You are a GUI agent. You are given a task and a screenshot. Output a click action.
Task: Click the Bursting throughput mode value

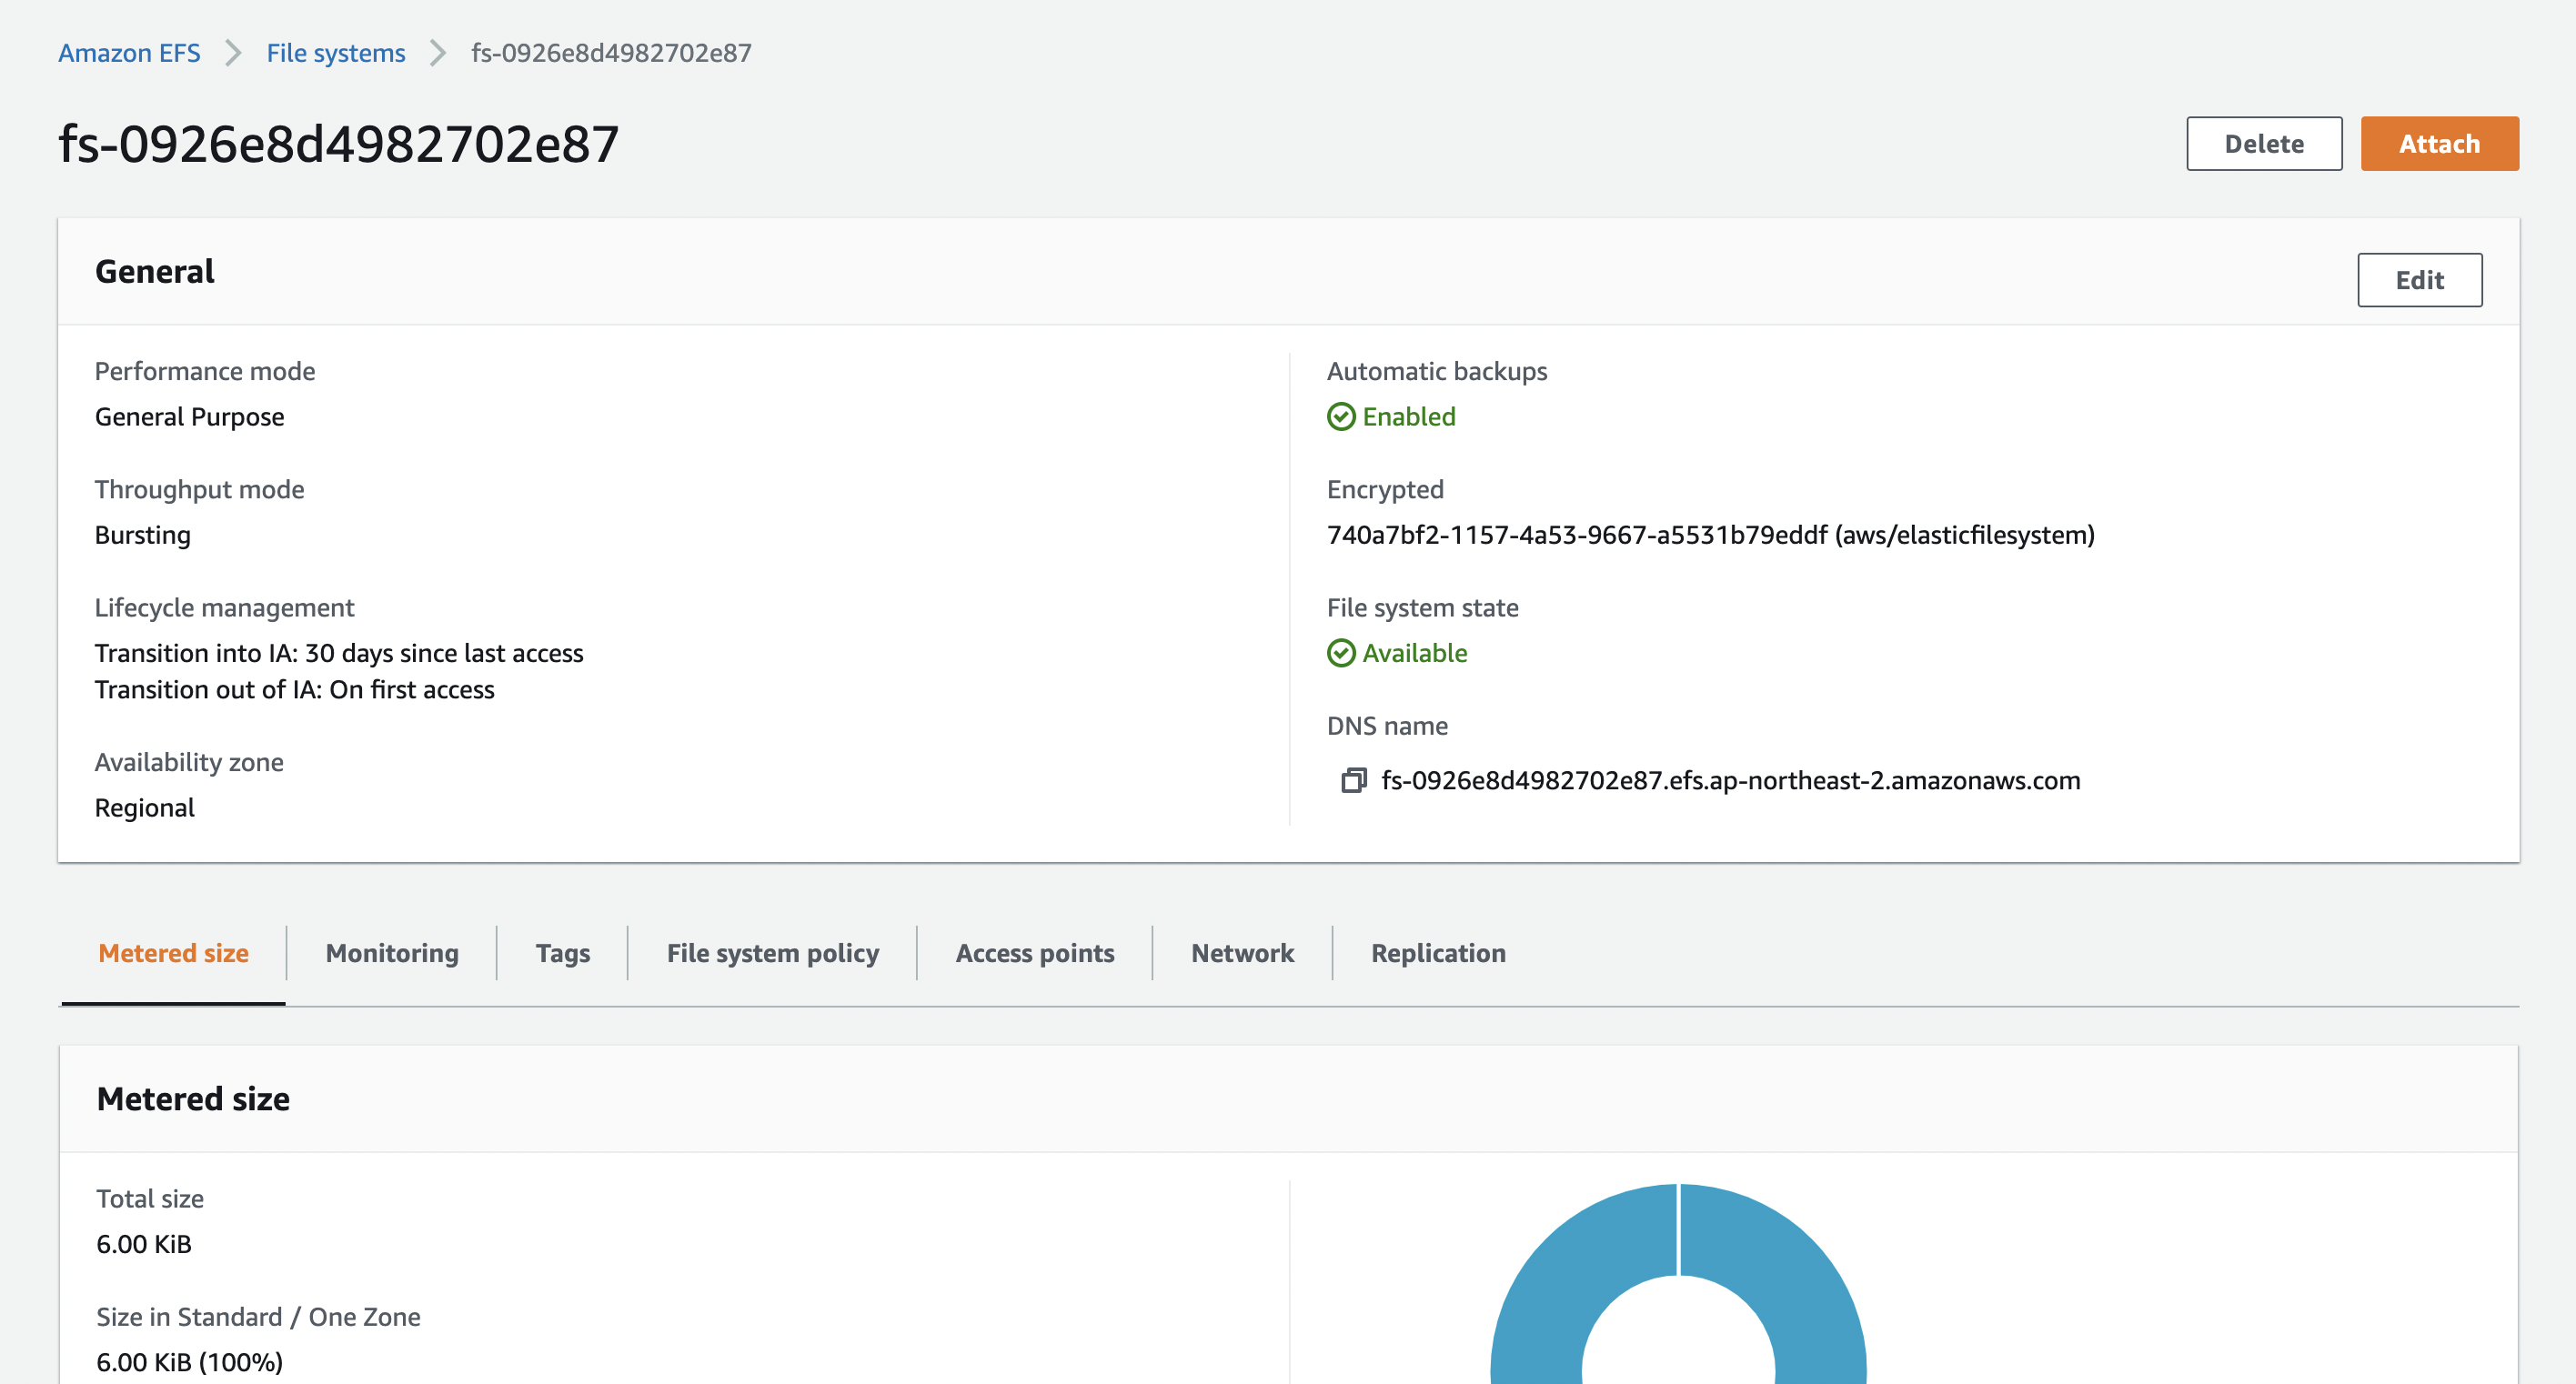[142, 535]
